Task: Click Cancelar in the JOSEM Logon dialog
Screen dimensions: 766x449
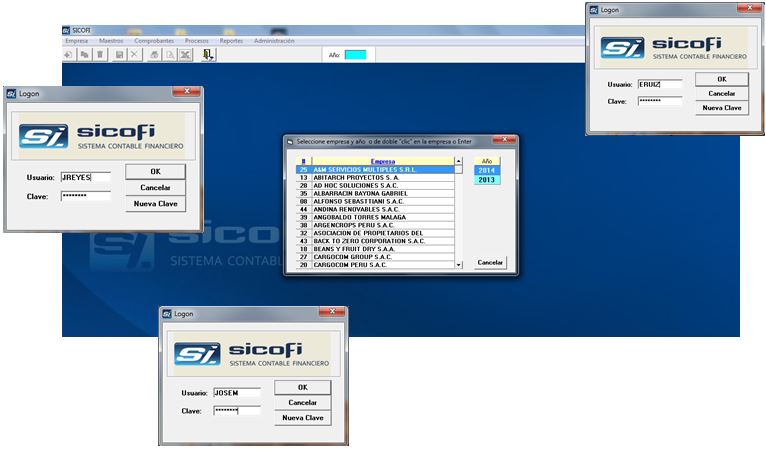Action: tap(303, 403)
